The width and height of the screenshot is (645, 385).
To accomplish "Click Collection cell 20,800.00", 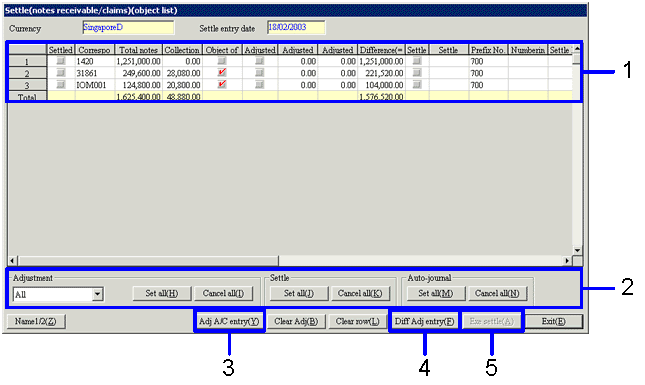I will (182, 85).
